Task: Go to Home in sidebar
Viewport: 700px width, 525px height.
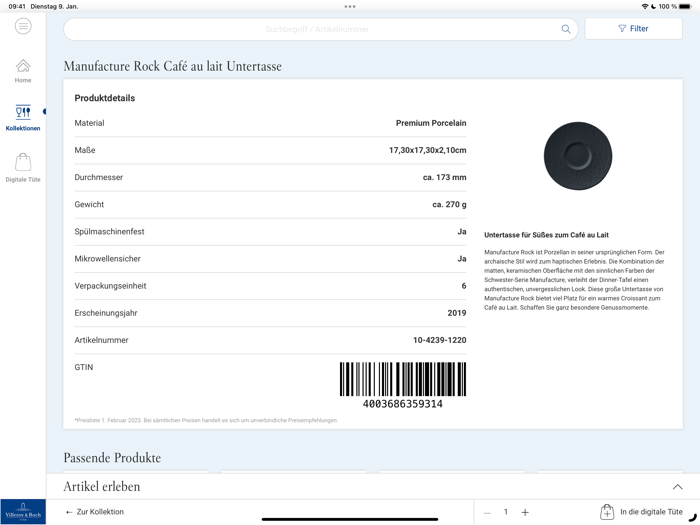Action: [23, 71]
